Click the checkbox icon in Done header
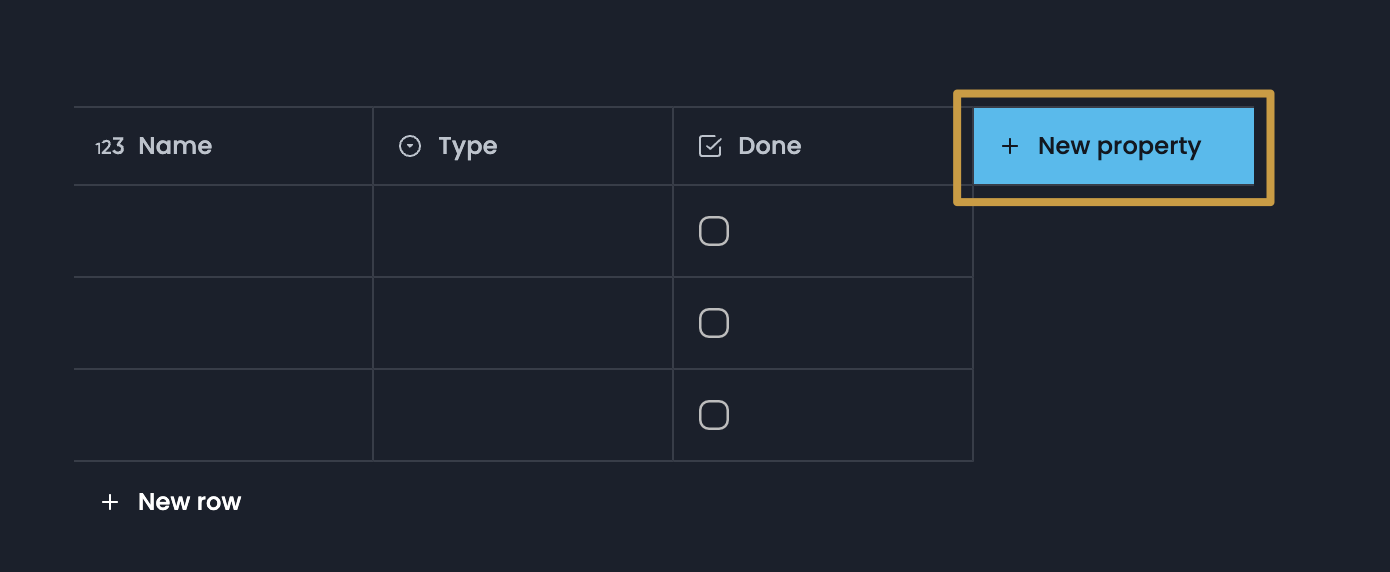Image resolution: width=1390 pixels, height=572 pixels. (710, 147)
